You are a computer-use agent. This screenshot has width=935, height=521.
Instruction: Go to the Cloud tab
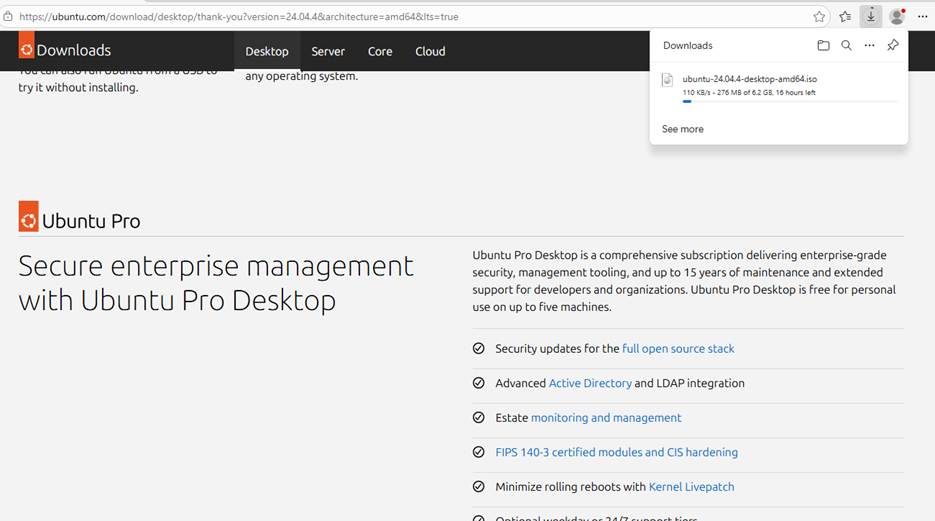[x=430, y=51]
